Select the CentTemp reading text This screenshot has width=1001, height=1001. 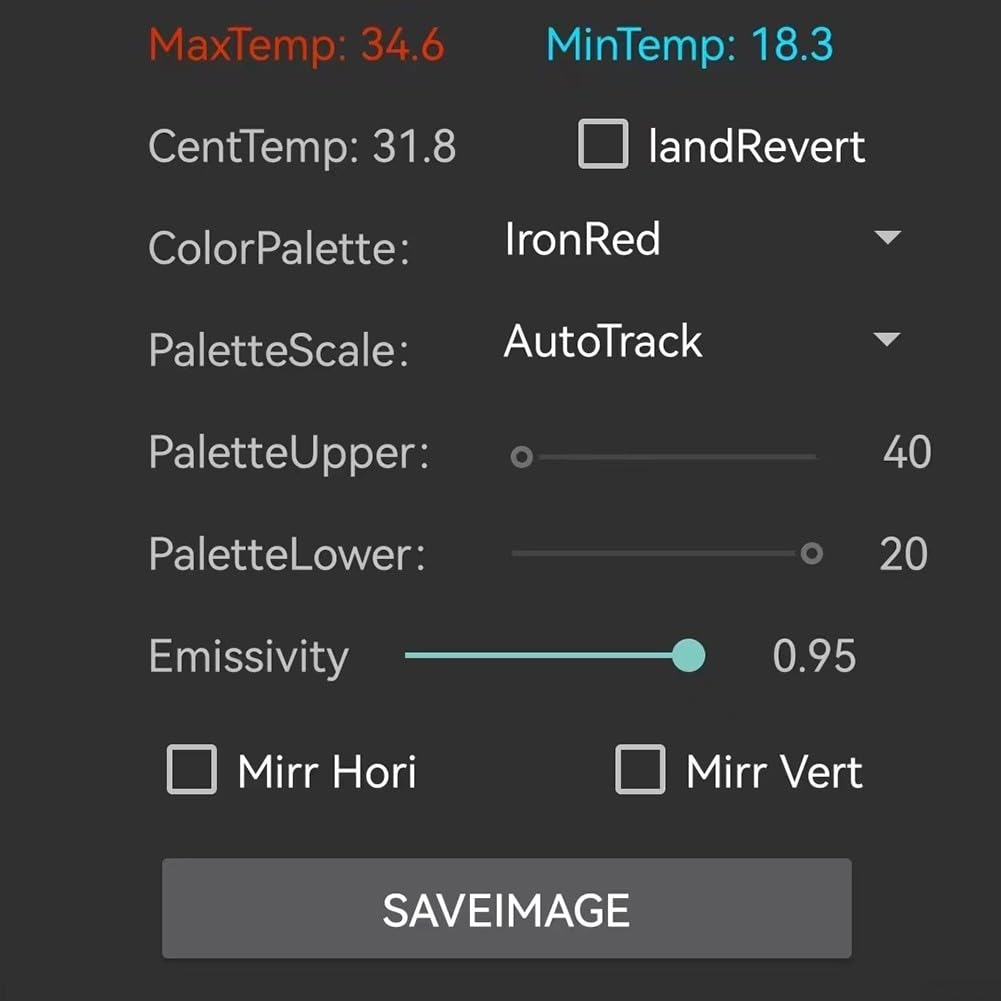coord(302,147)
